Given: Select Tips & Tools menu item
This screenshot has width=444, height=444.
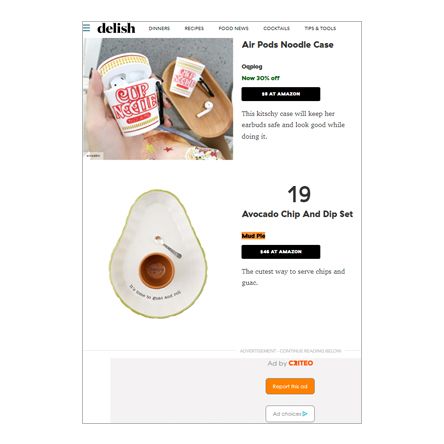Looking at the screenshot, I should [x=320, y=29].
